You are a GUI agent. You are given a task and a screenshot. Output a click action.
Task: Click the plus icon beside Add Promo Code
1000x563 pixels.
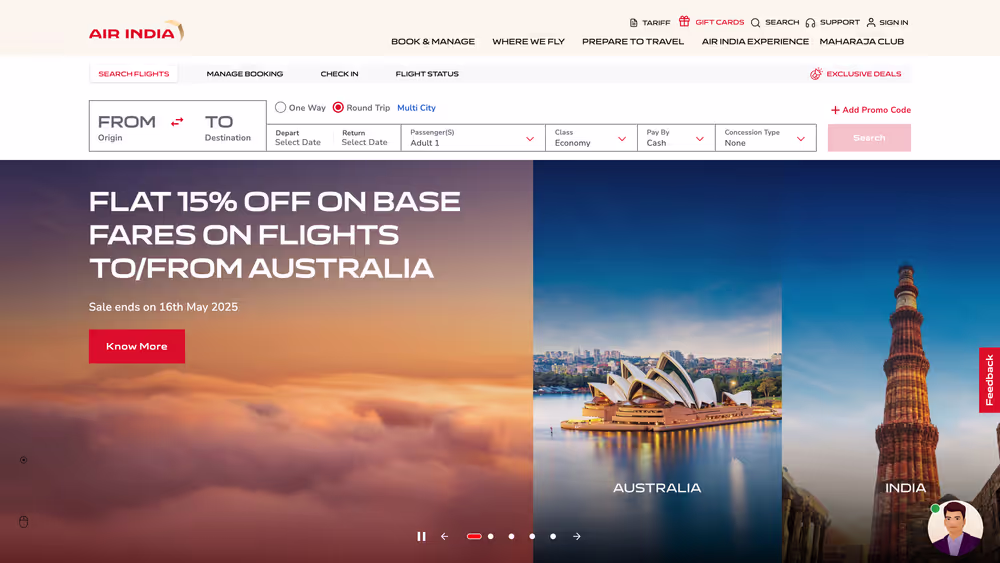(x=835, y=110)
